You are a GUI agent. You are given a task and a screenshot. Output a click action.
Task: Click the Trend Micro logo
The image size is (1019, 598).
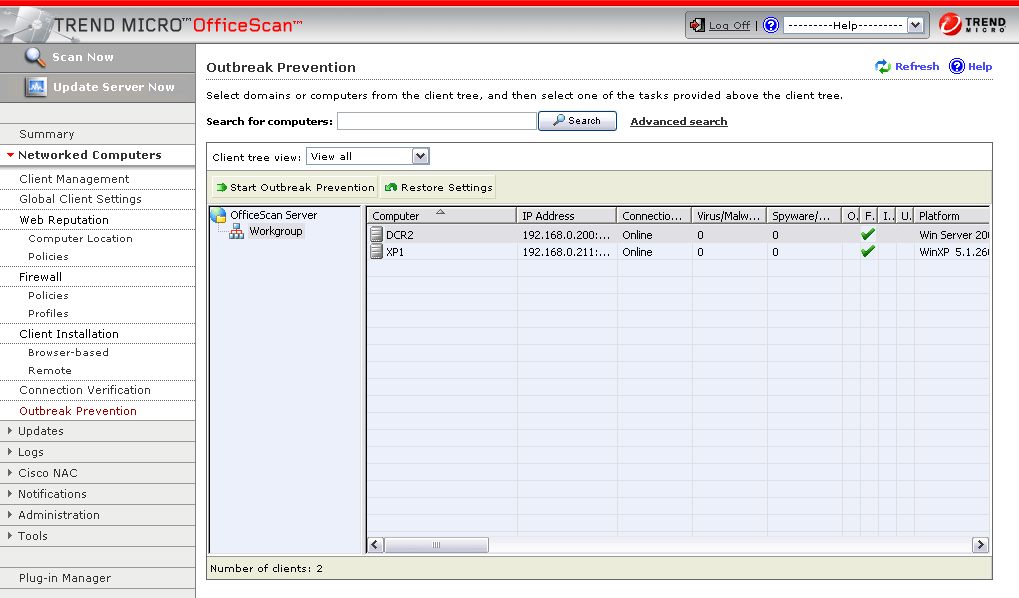pos(972,25)
